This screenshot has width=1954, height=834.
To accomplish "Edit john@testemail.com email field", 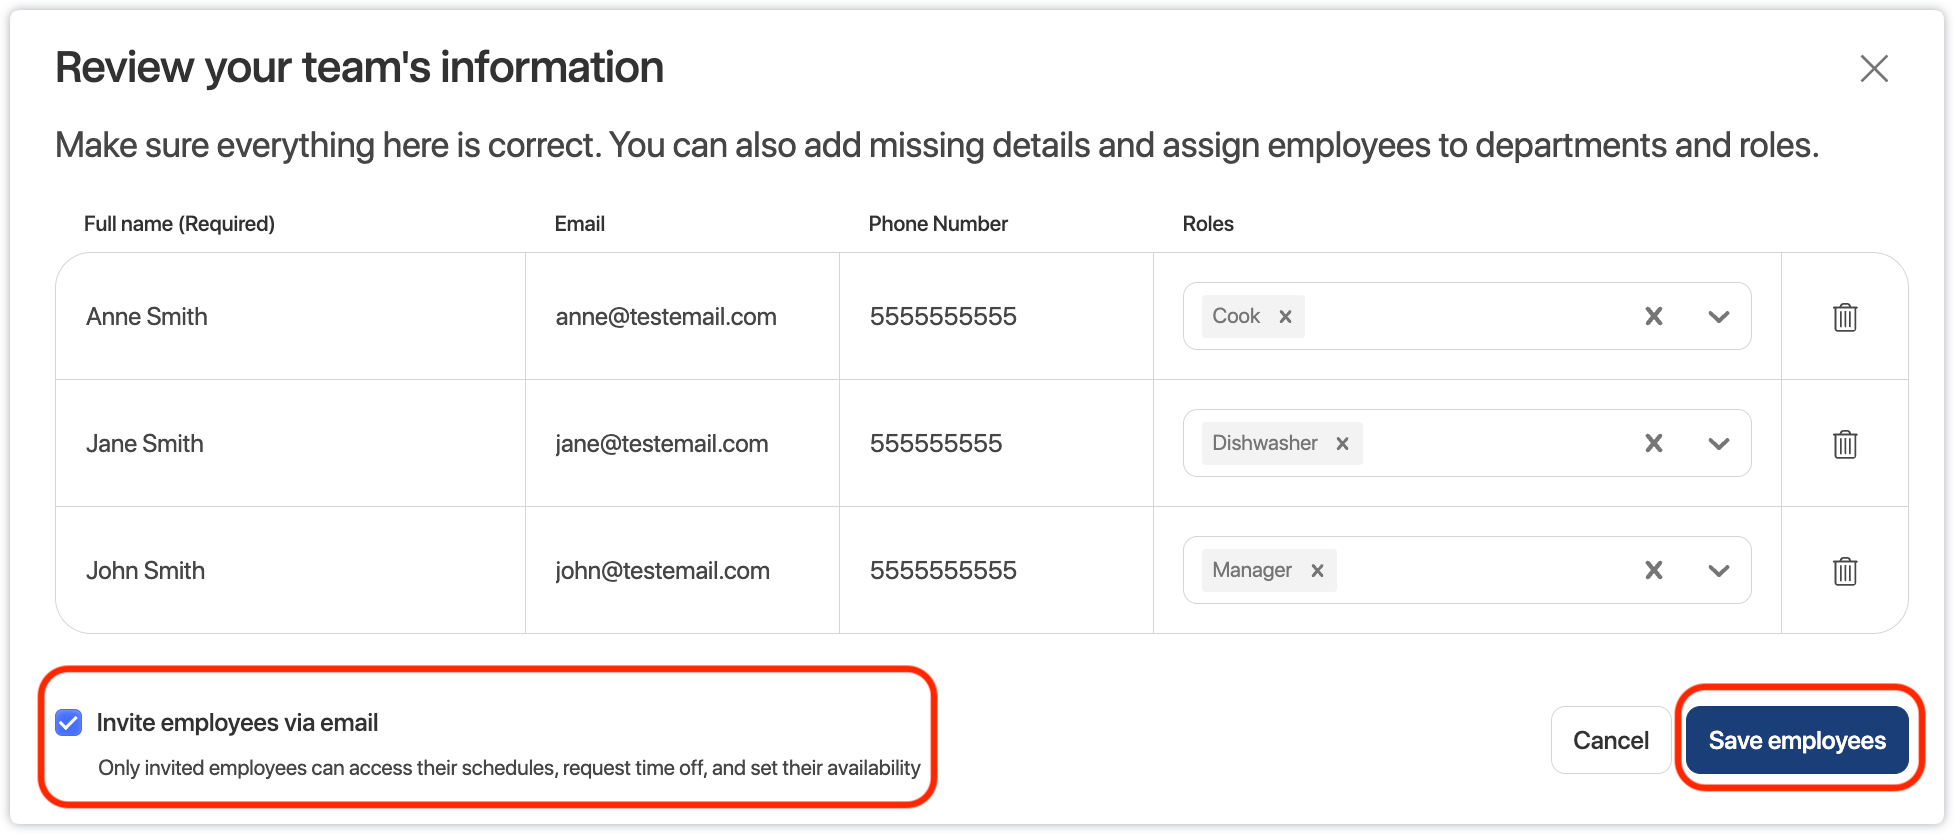I will [x=682, y=571].
